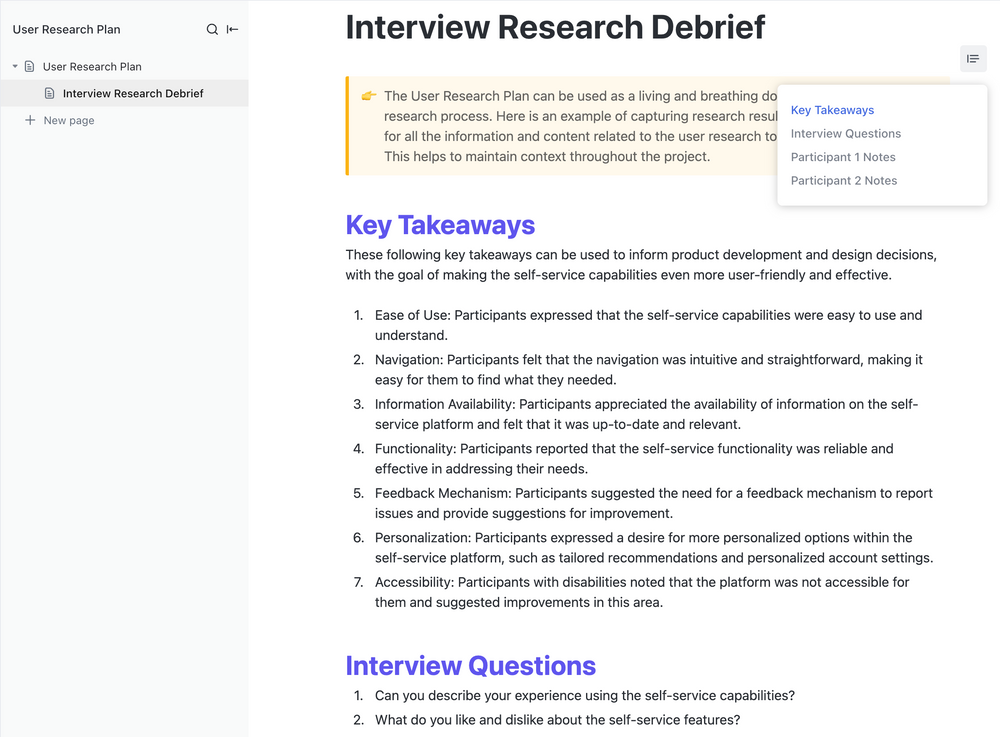Create a document with New page
1000x737 pixels.
coord(68,120)
